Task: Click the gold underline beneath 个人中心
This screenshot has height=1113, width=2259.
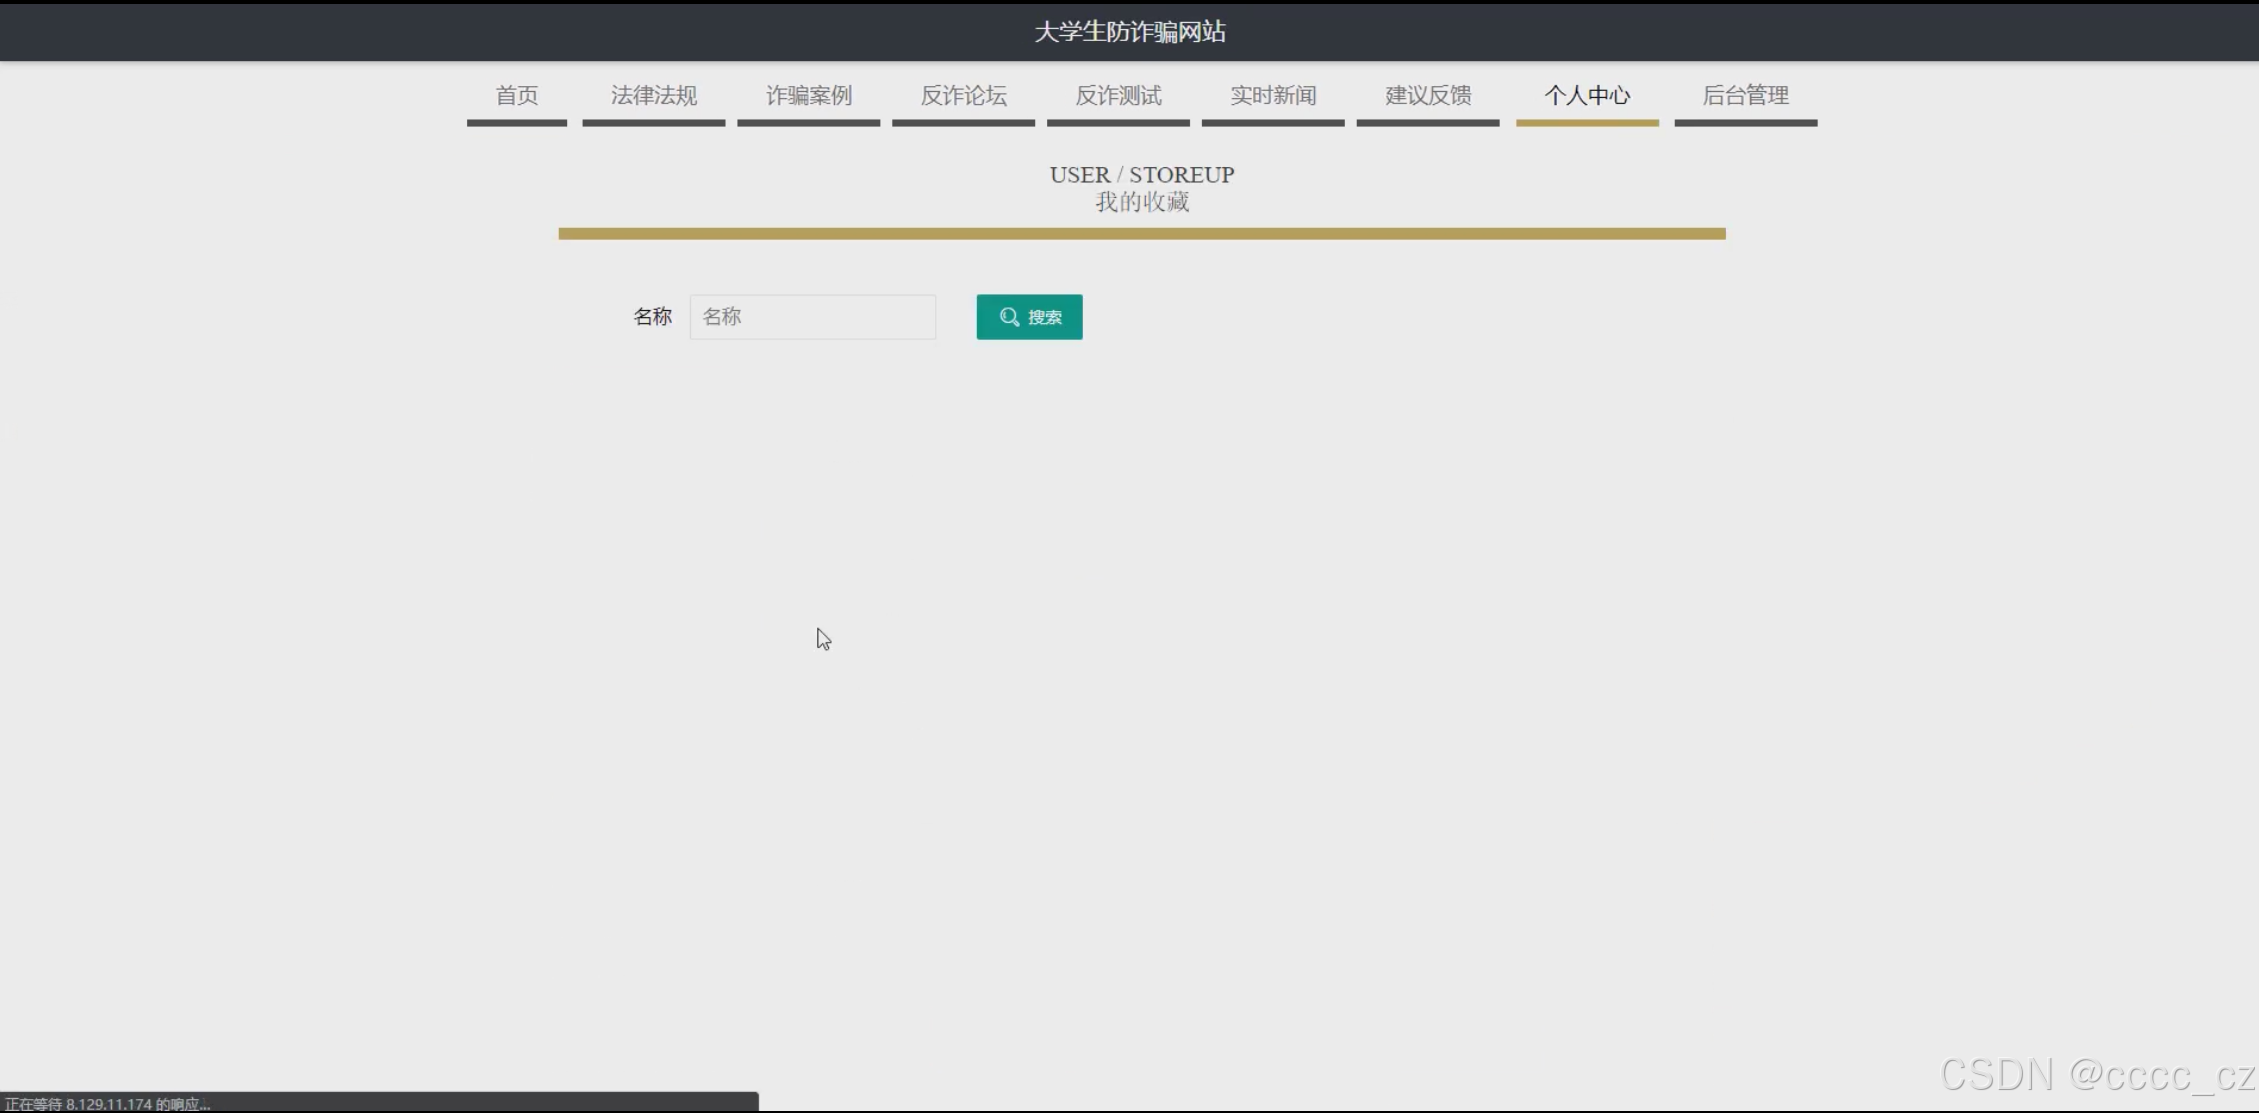Action: tap(1587, 123)
